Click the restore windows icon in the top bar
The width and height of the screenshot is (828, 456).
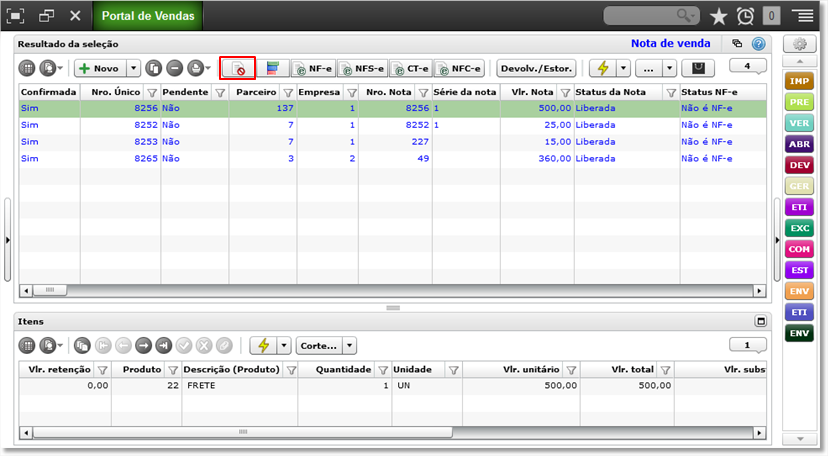(x=46, y=16)
